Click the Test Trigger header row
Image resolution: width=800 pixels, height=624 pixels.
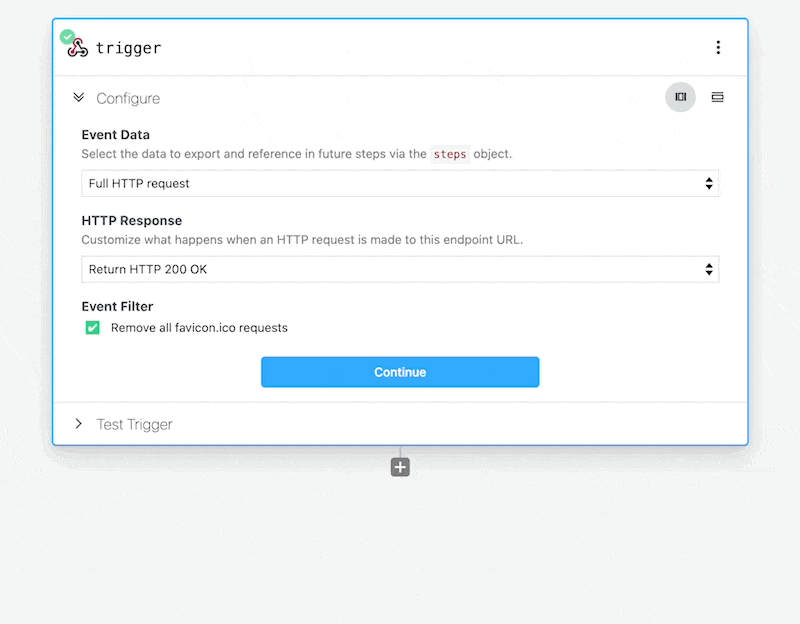point(134,423)
